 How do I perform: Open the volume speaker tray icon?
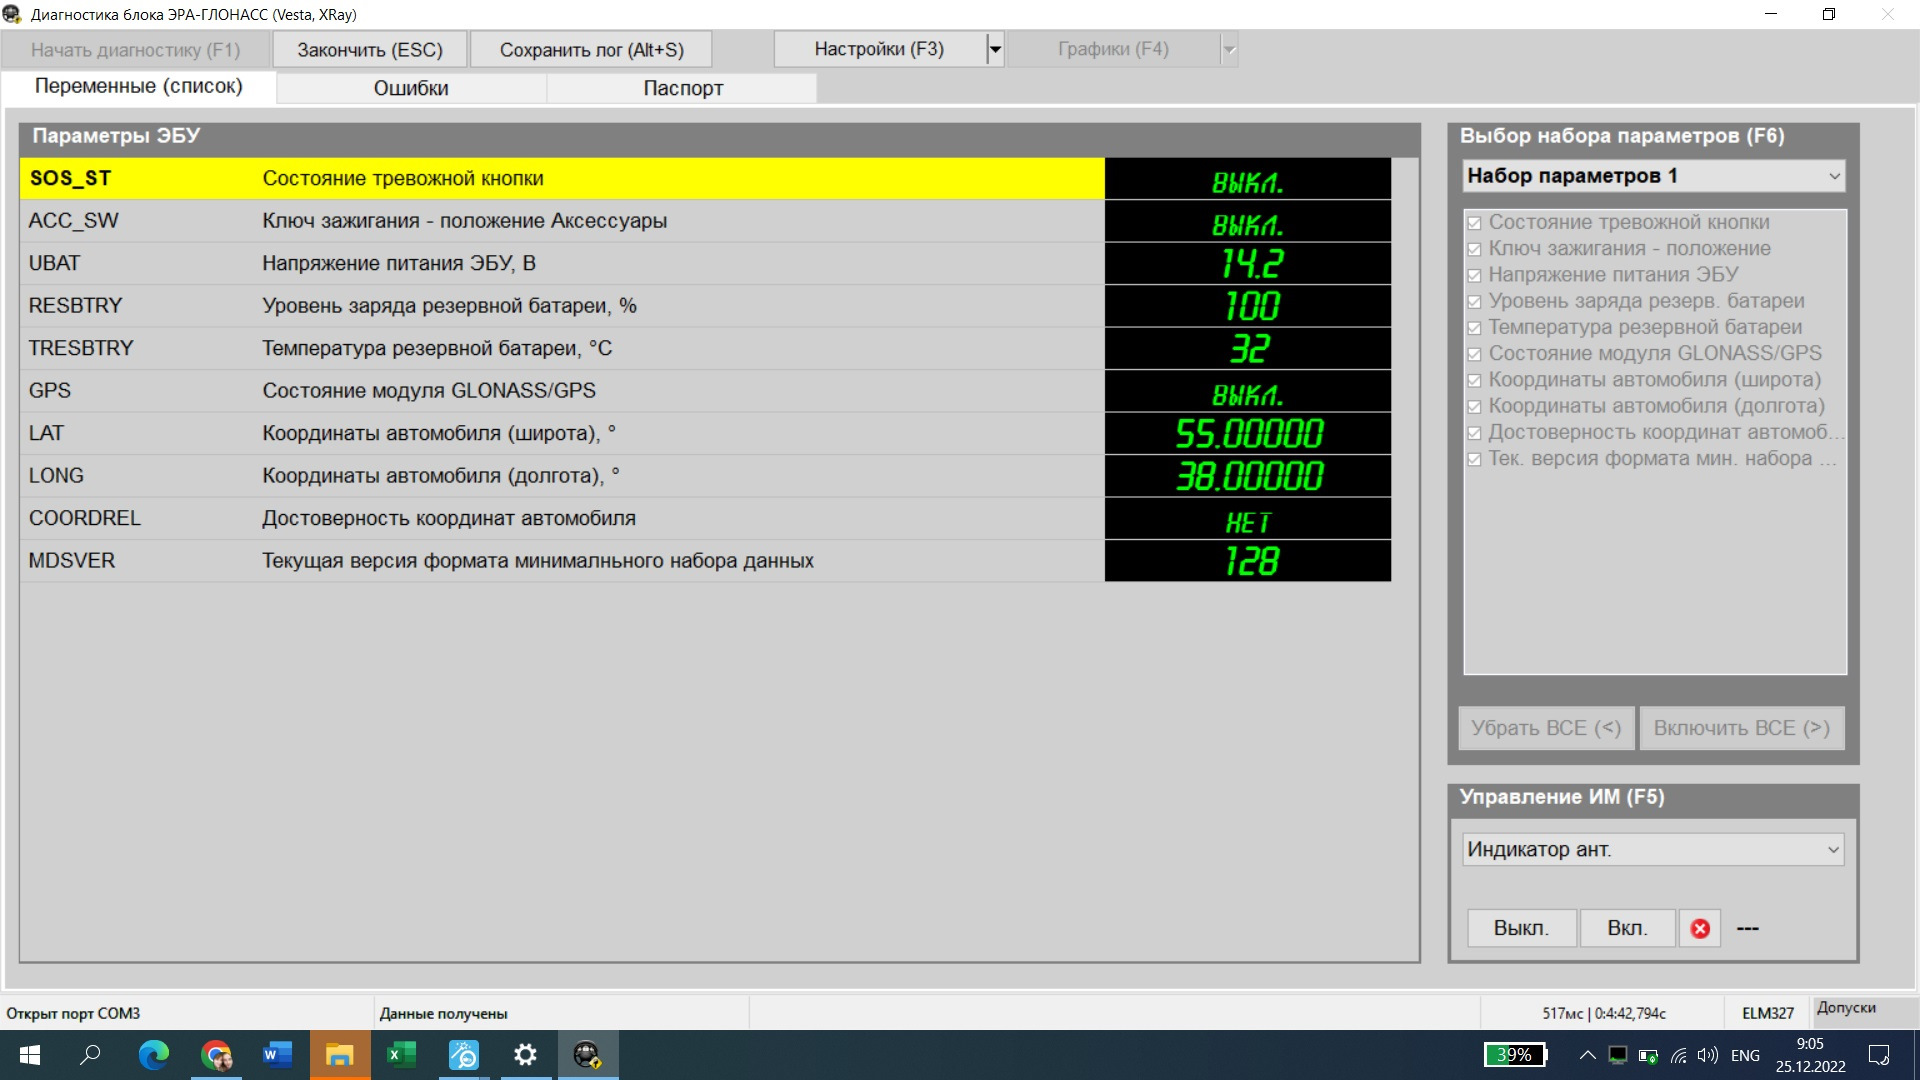[1708, 1055]
